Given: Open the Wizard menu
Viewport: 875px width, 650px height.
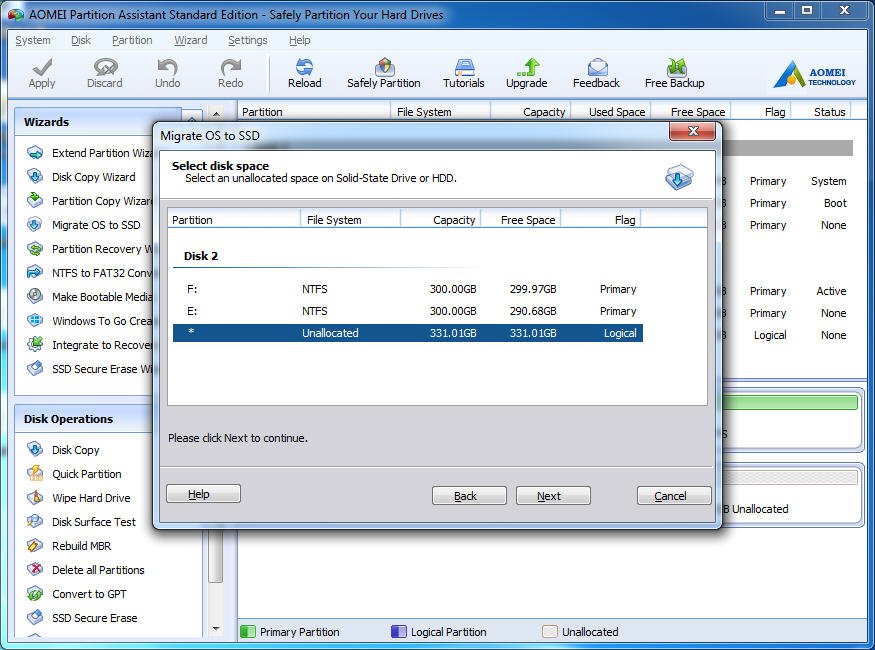Looking at the screenshot, I should pos(190,40).
